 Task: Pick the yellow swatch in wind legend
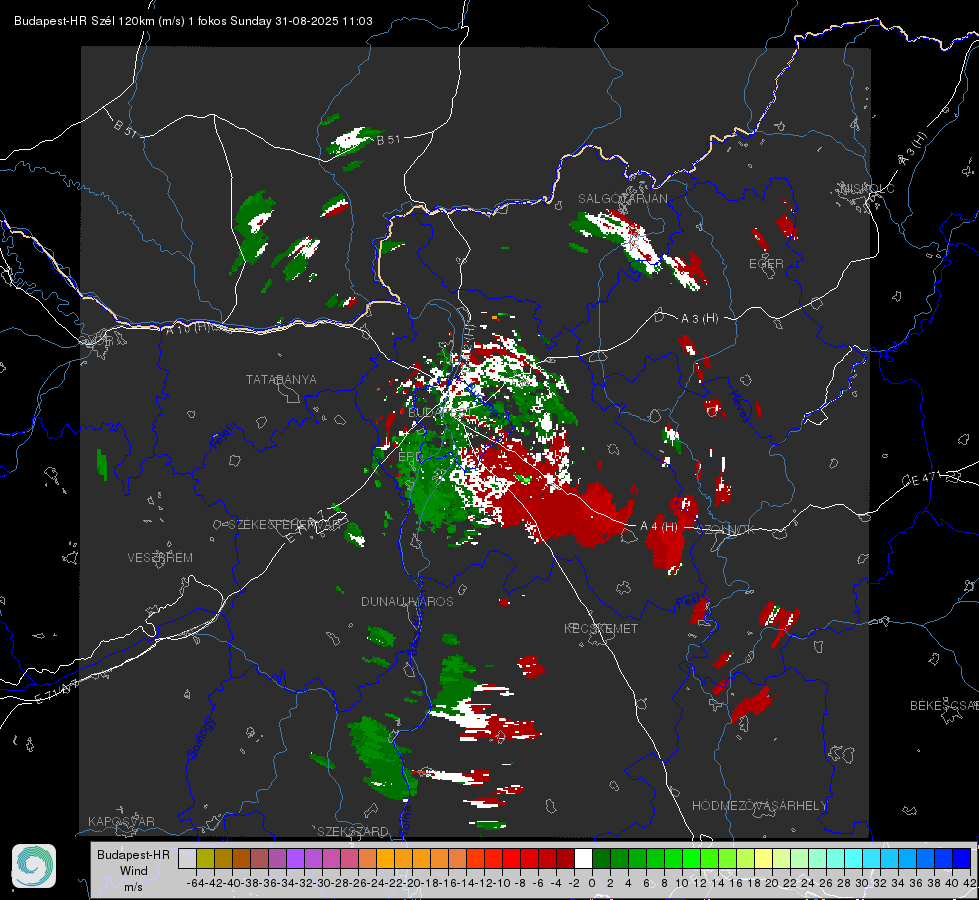[764, 858]
